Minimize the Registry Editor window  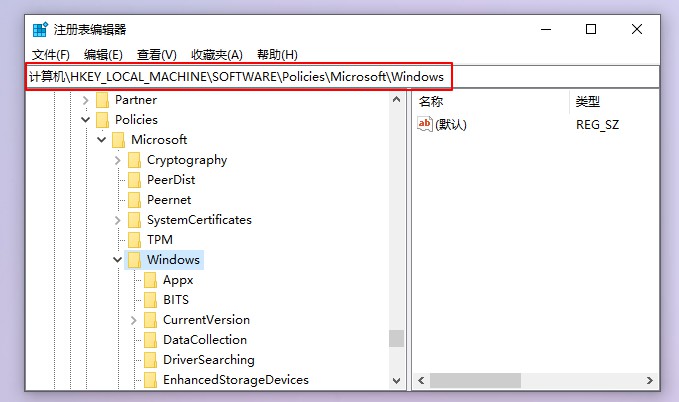tap(546, 29)
